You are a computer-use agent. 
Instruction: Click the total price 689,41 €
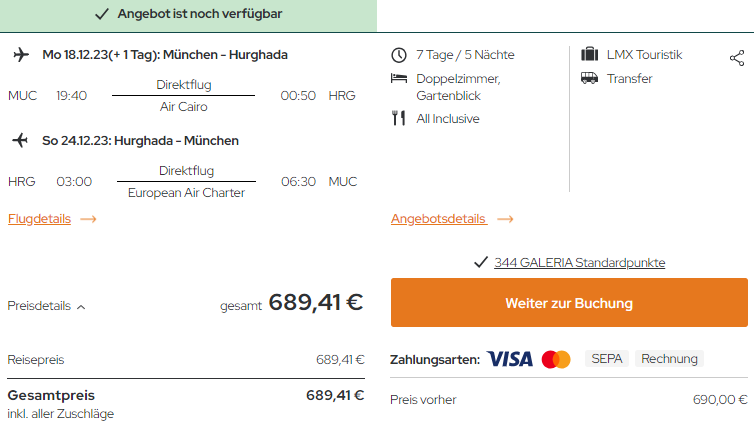coord(315,302)
